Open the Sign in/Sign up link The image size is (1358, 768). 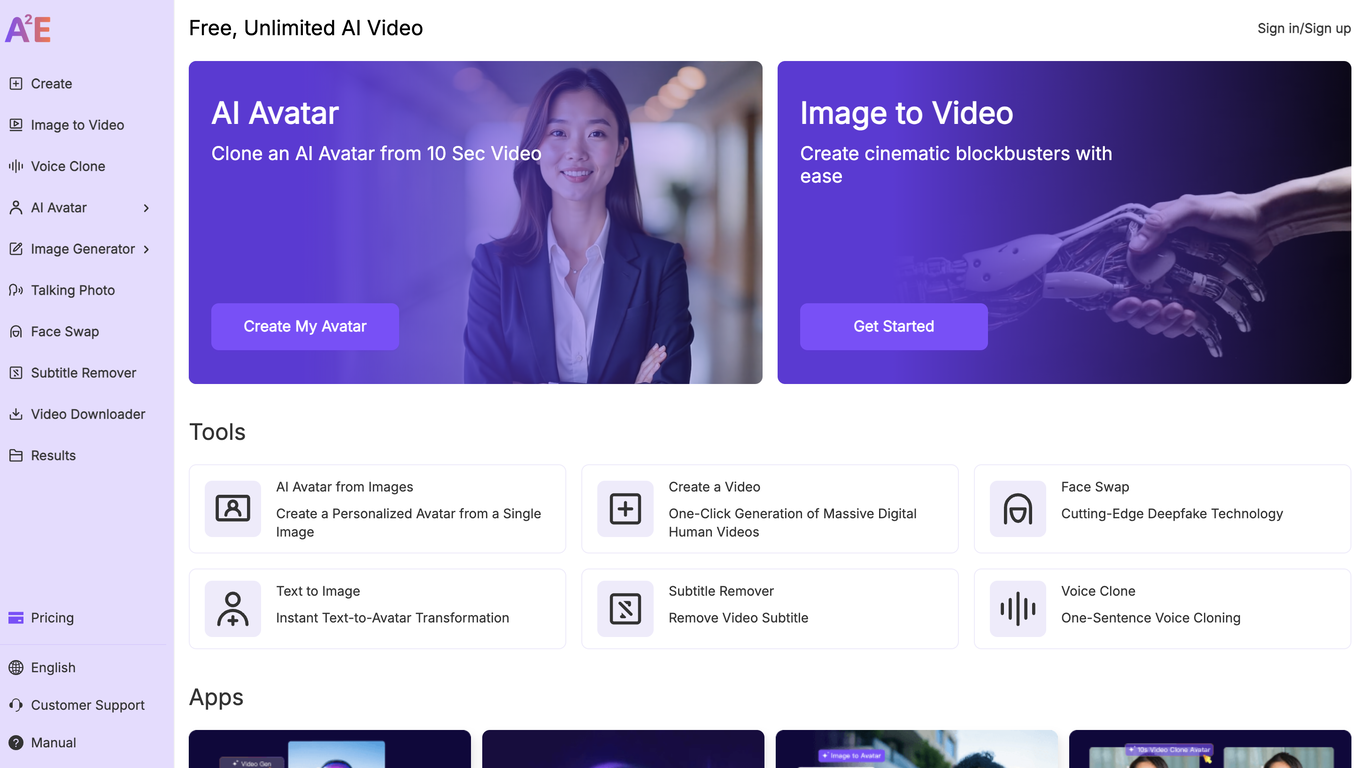pos(1303,28)
